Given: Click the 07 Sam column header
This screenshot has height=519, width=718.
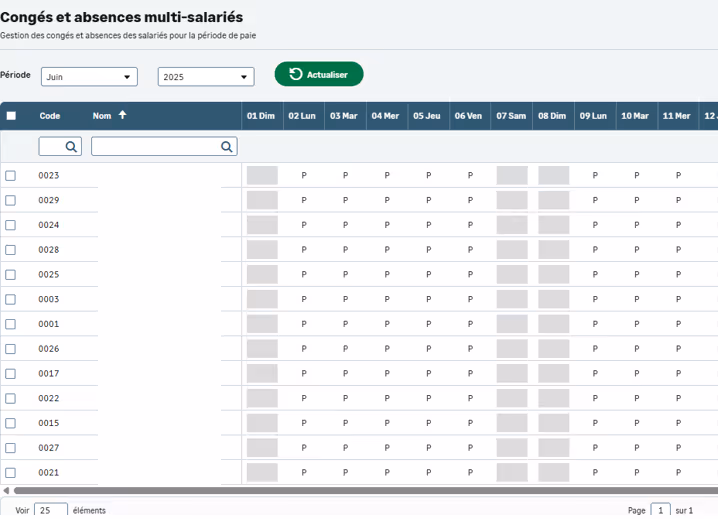Looking at the screenshot, I should pyautogui.click(x=511, y=116).
